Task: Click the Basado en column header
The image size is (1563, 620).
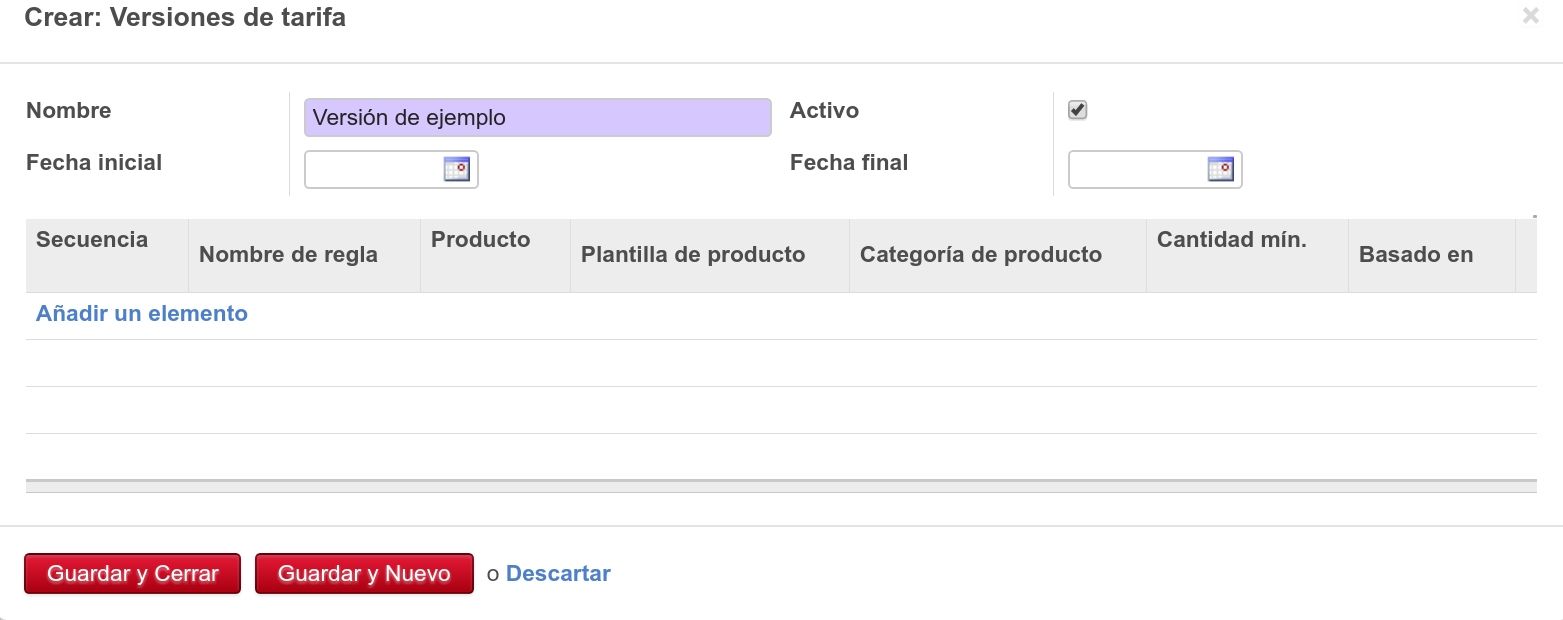Action: (1415, 255)
